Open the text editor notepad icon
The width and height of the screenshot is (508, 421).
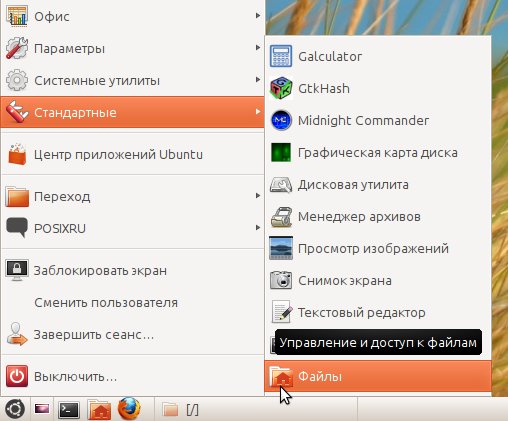point(281,312)
